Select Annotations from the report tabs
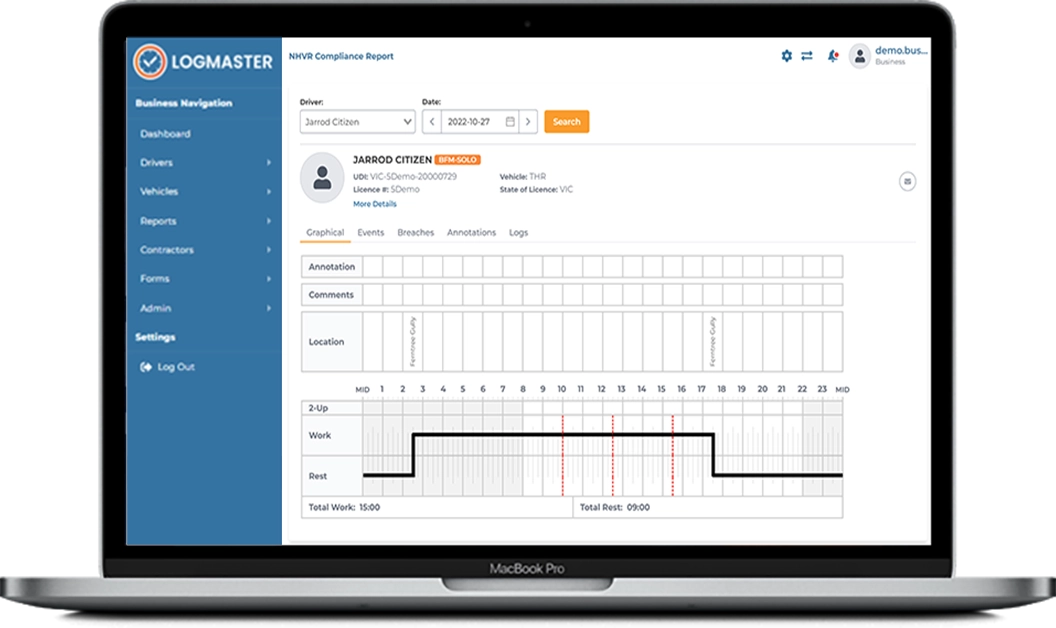The height and width of the screenshot is (628, 1056). [471, 232]
